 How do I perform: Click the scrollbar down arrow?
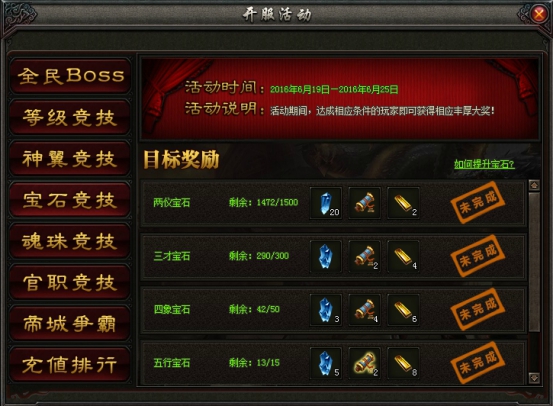pyautogui.click(x=534, y=378)
